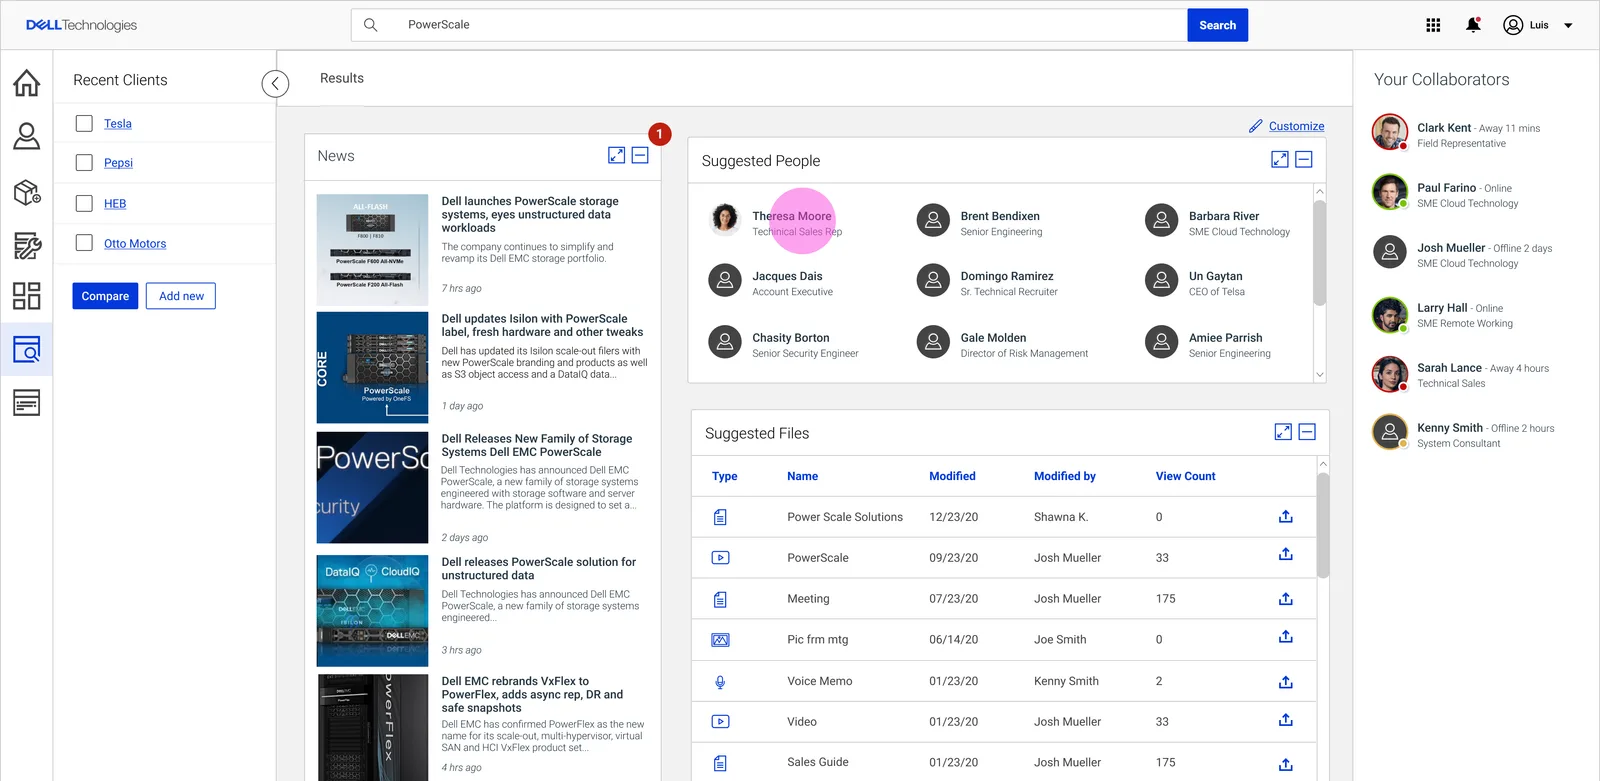
Task: Click the Suggested Files scrollbar thumb
Action: 1323,526
